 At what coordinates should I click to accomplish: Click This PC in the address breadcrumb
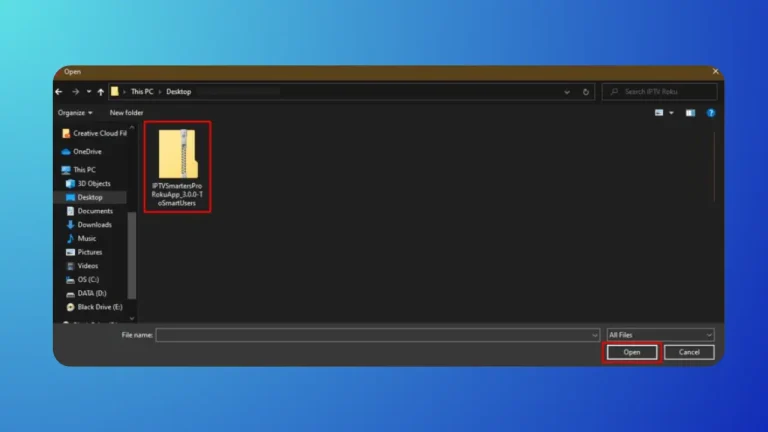pos(142,91)
